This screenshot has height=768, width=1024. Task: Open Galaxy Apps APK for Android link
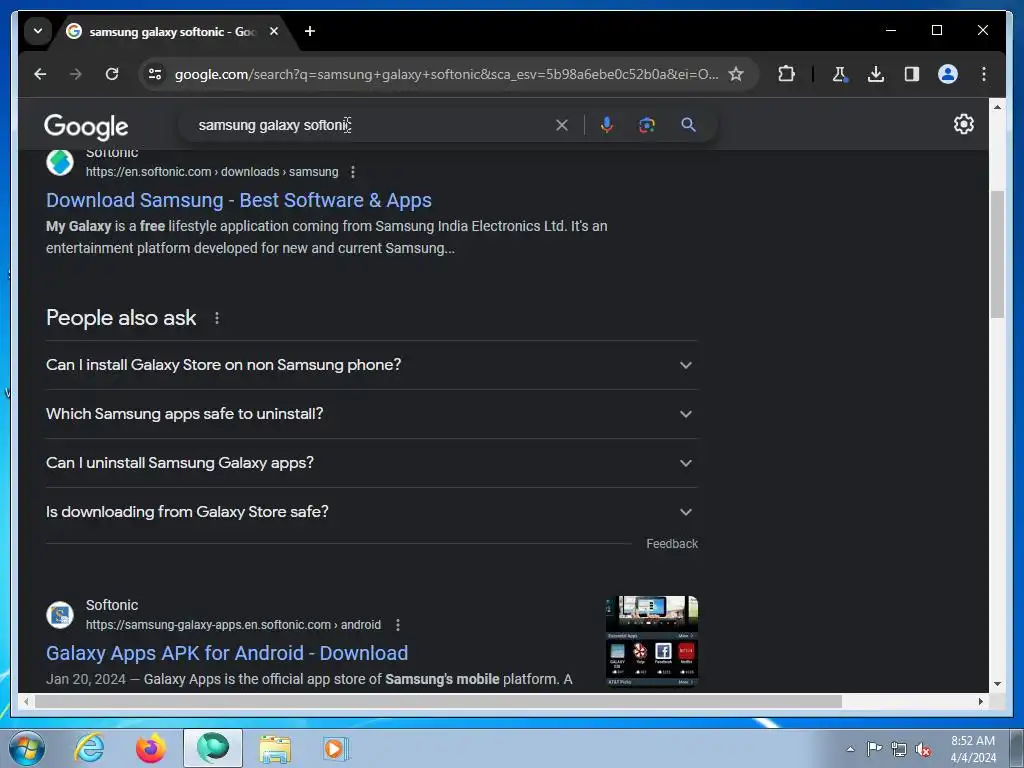point(227,653)
